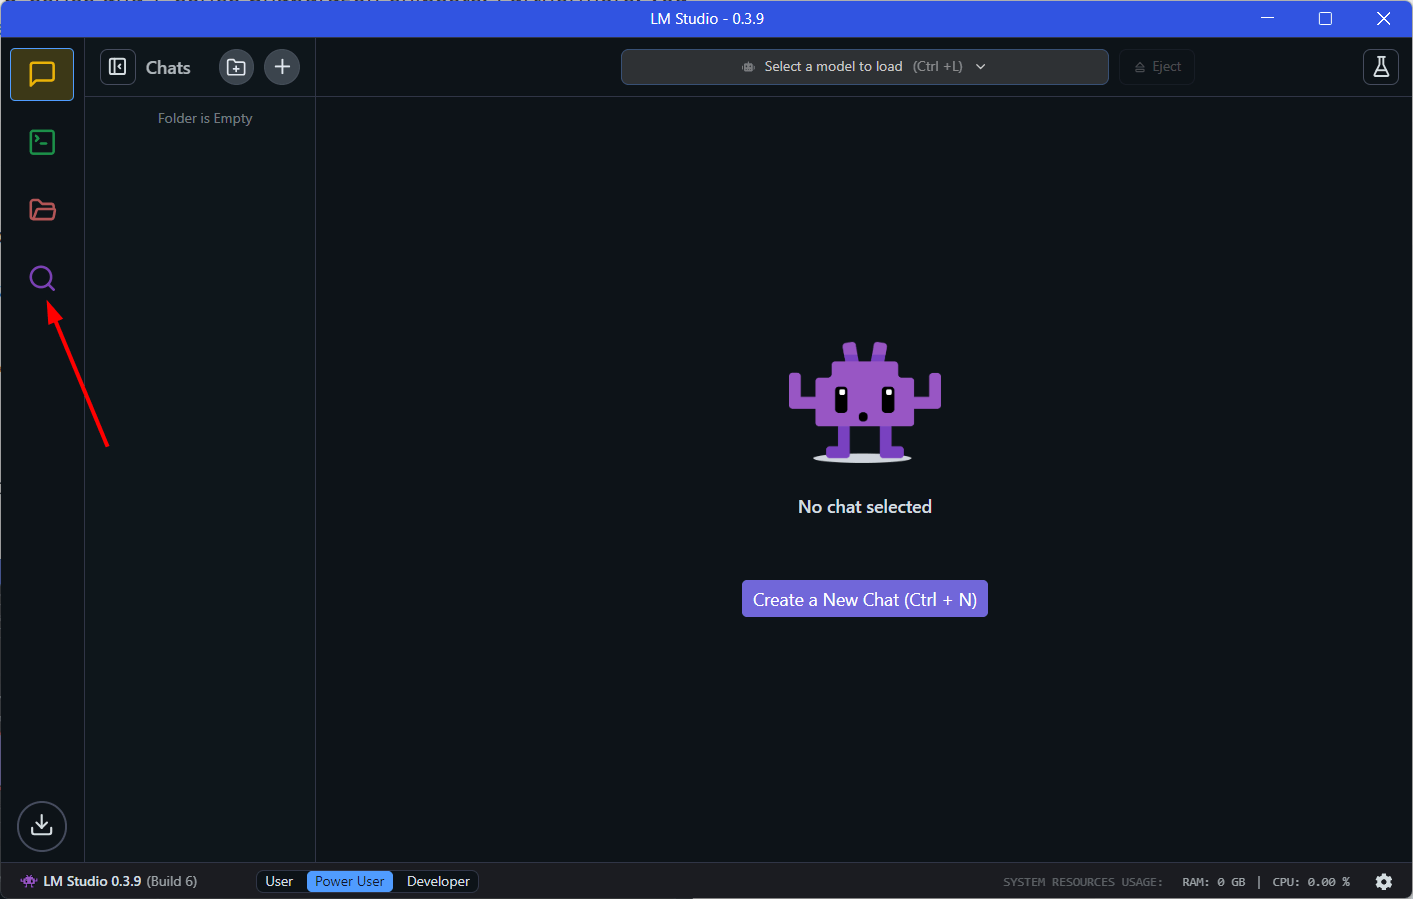
Task: Open the Chat tab in sidebar
Action: (x=42, y=74)
